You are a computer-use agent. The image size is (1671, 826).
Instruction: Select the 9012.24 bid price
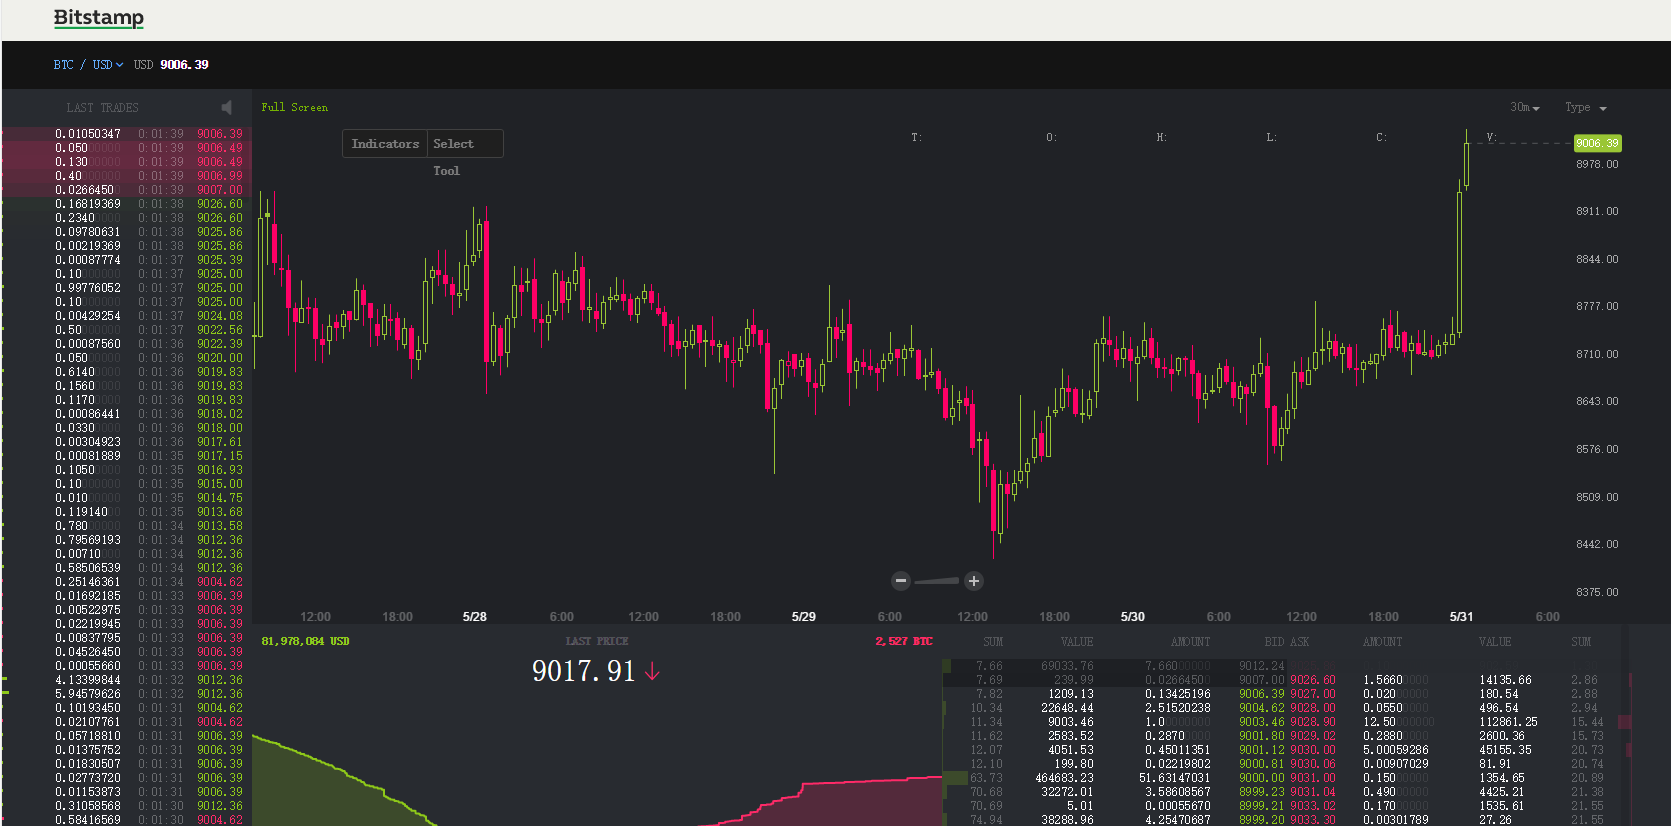[x=1262, y=666]
